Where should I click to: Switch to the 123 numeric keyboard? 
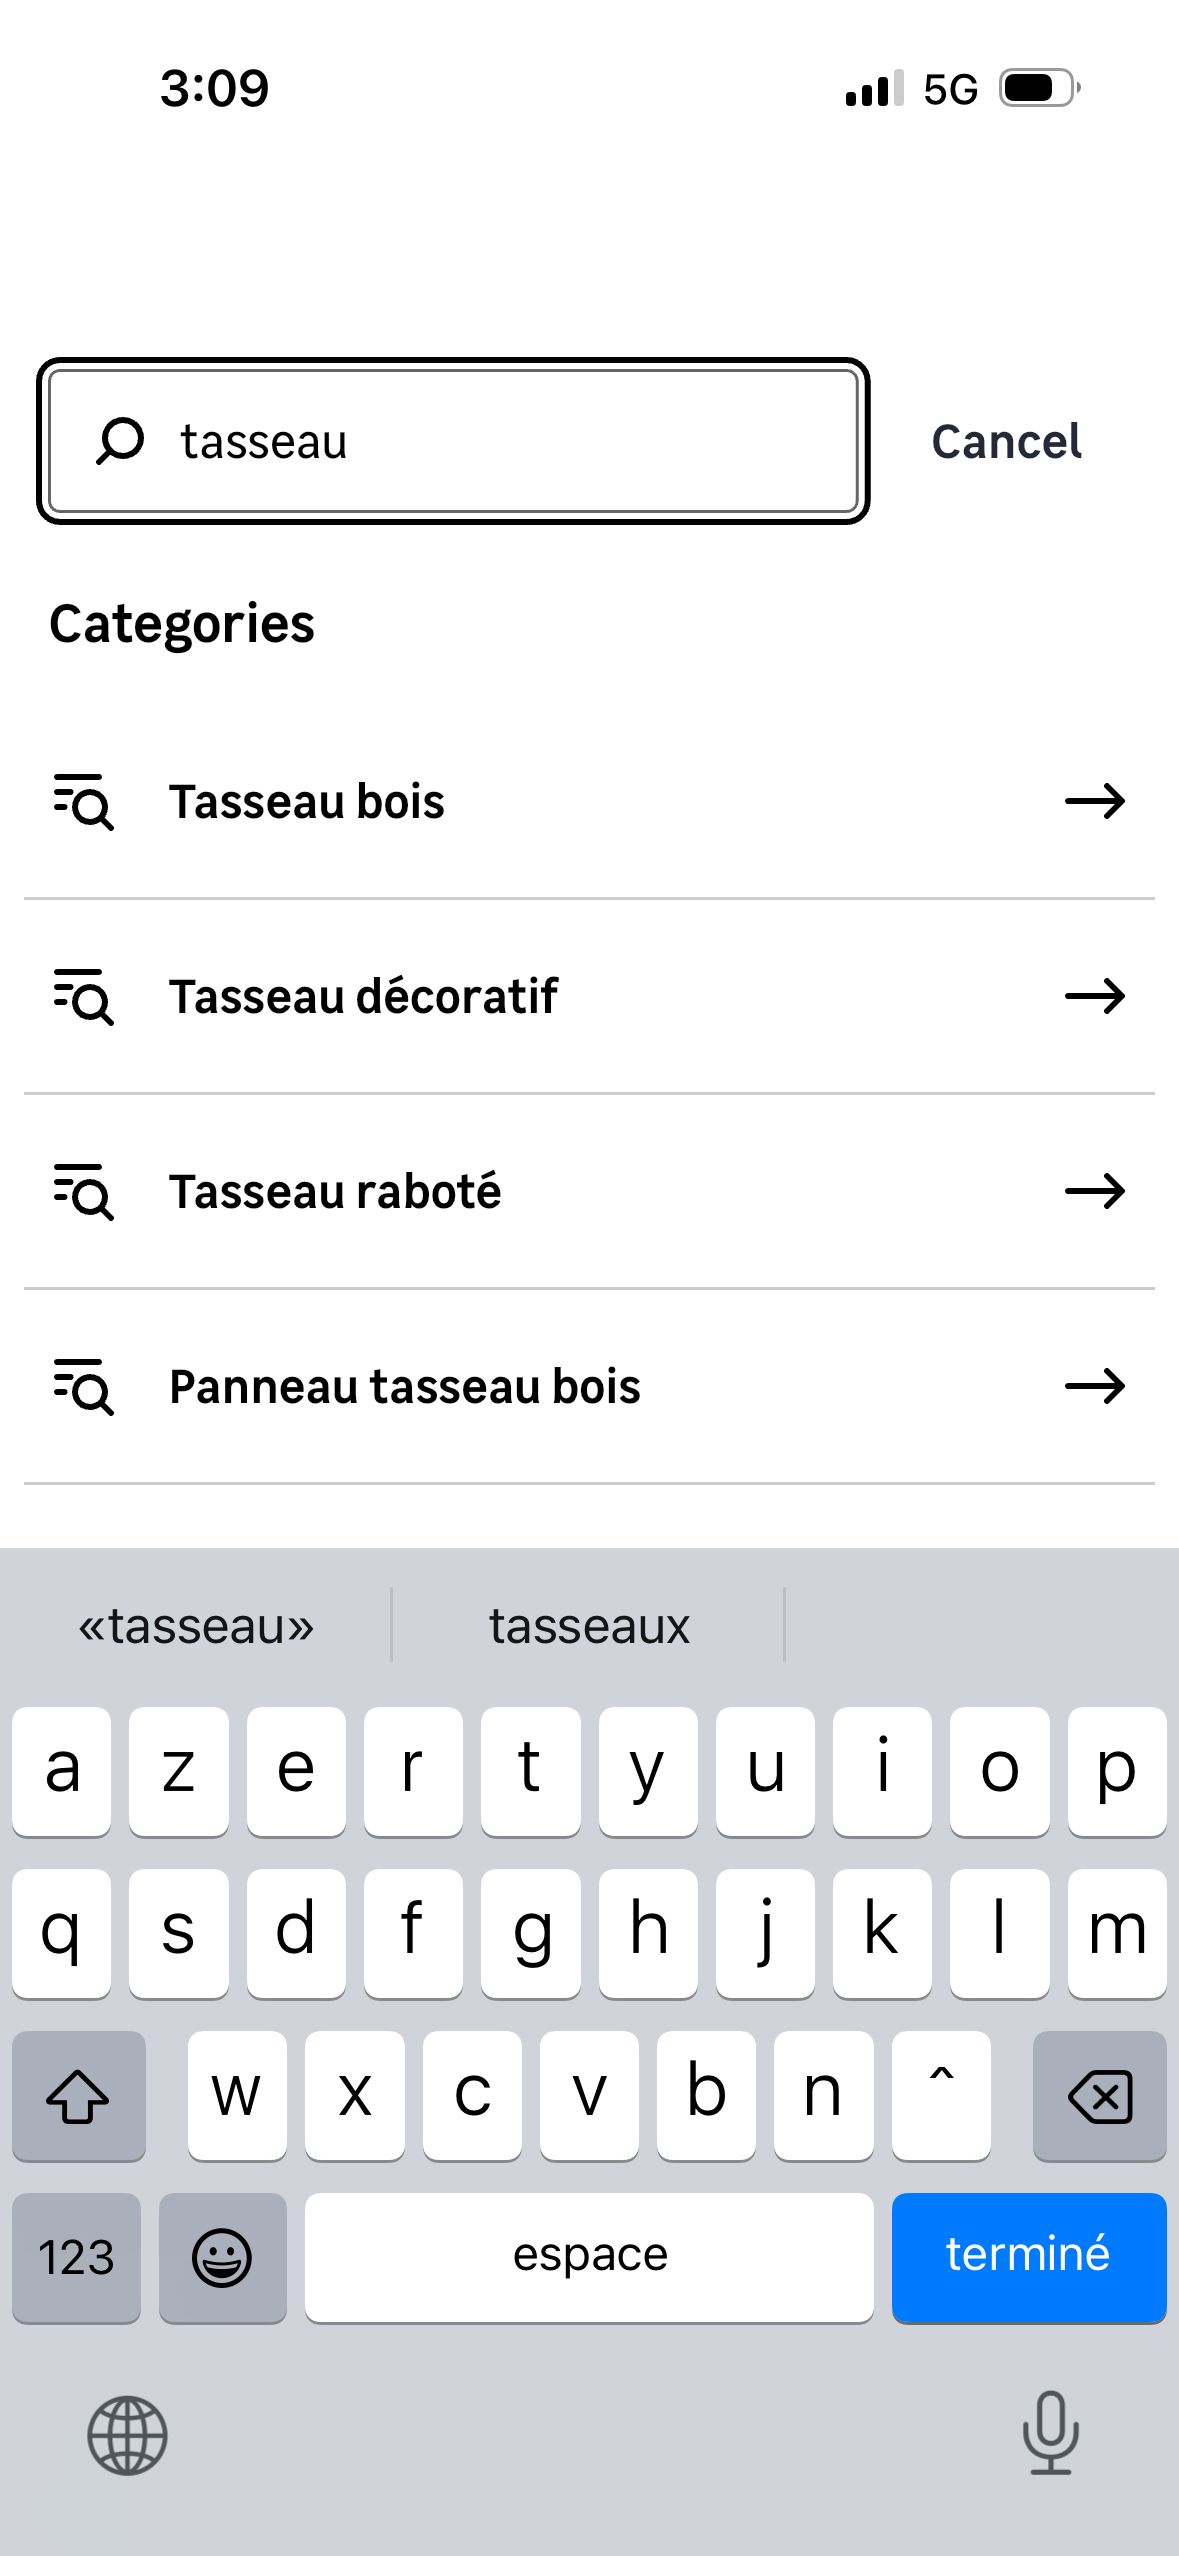pos(76,2256)
